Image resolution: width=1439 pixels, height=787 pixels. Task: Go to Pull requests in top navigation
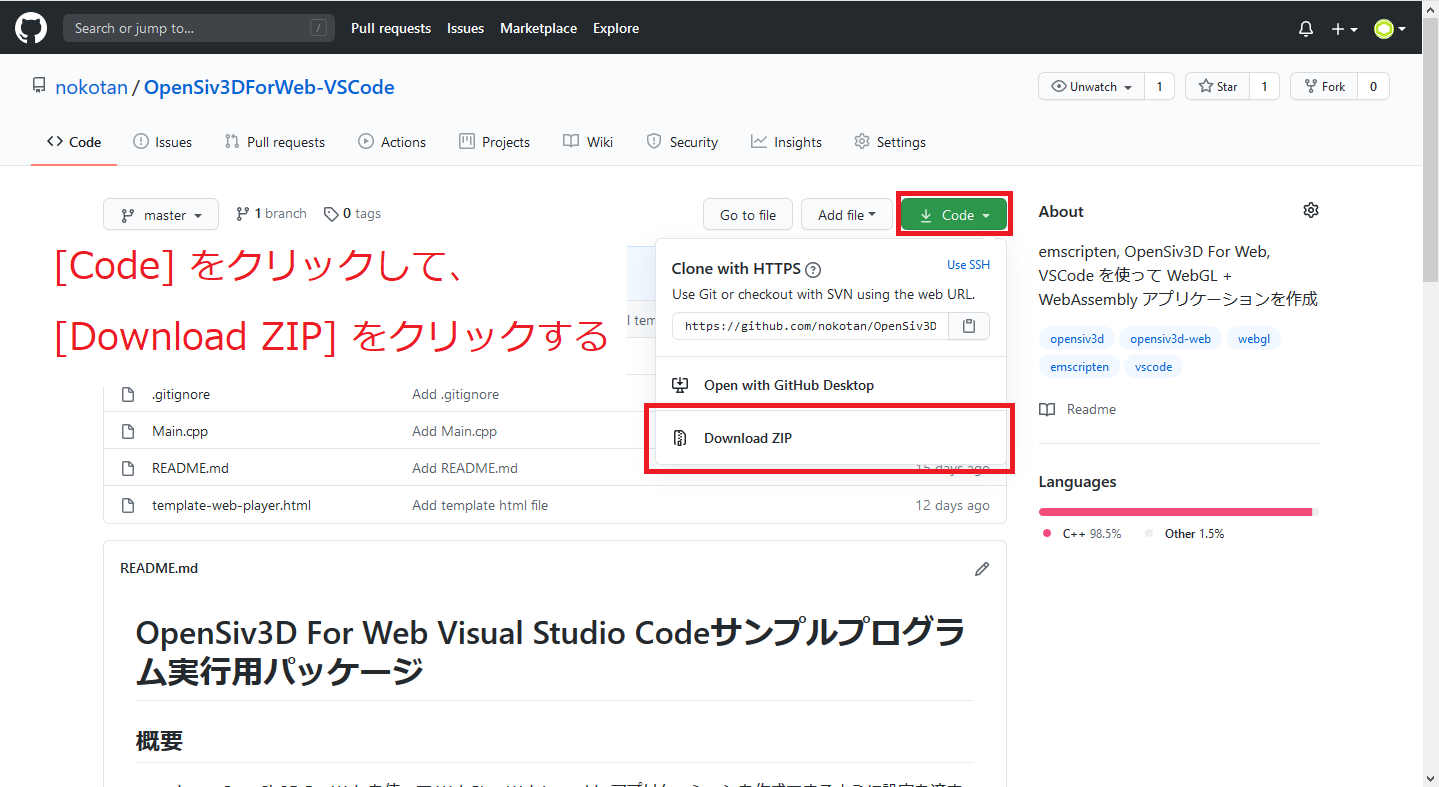[391, 28]
